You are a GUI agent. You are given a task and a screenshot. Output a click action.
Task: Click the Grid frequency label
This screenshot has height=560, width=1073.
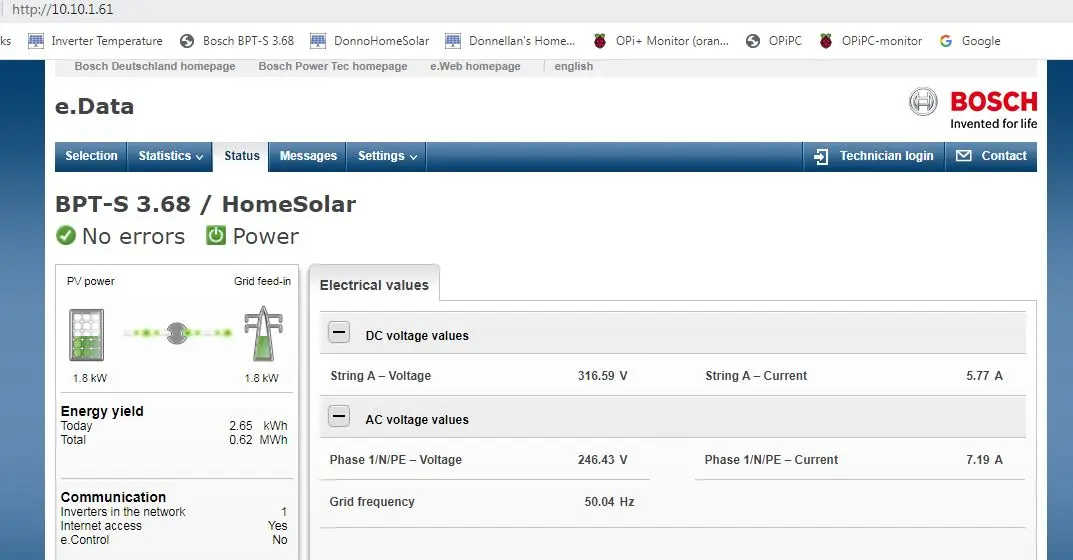tap(372, 502)
